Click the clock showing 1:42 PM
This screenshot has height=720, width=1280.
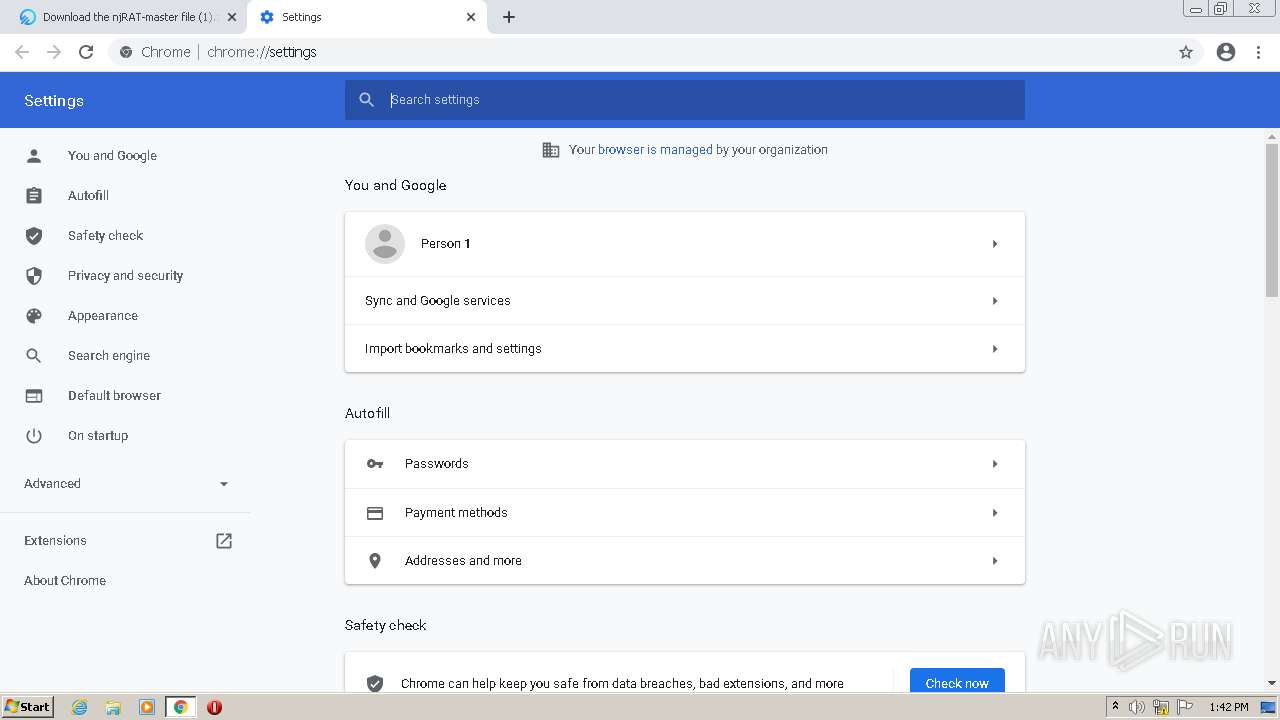(x=1228, y=707)
